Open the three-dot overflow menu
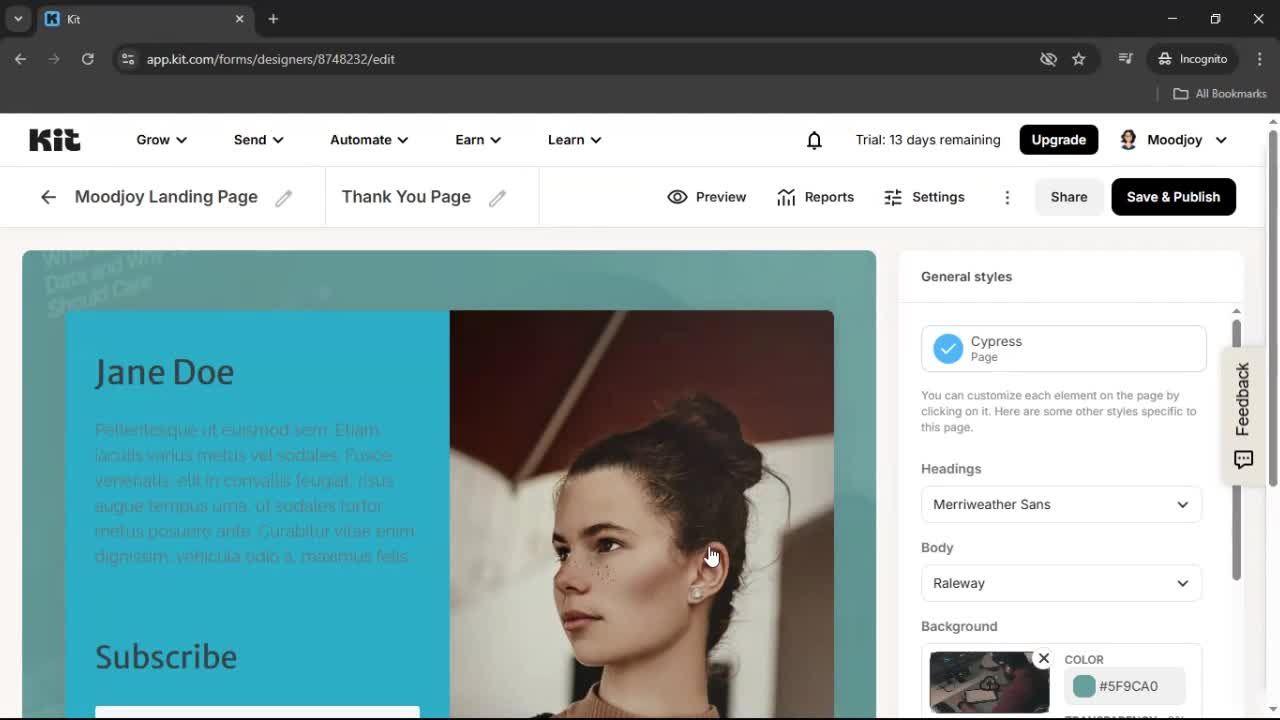Image resolution: width=1280 pixels, height=720 pixels. pos(1007,197)
